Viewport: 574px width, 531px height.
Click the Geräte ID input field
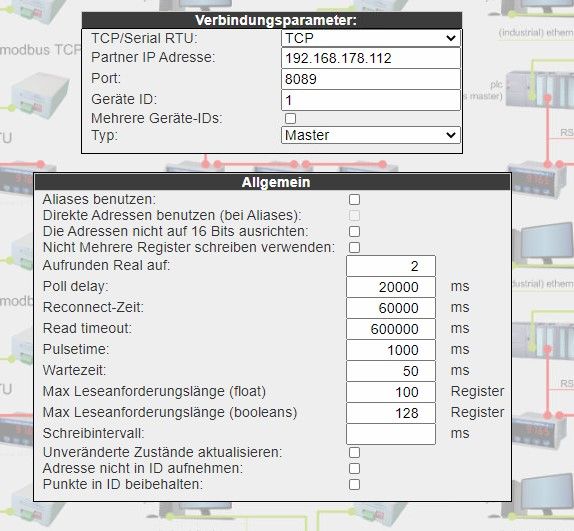[370, 100]
